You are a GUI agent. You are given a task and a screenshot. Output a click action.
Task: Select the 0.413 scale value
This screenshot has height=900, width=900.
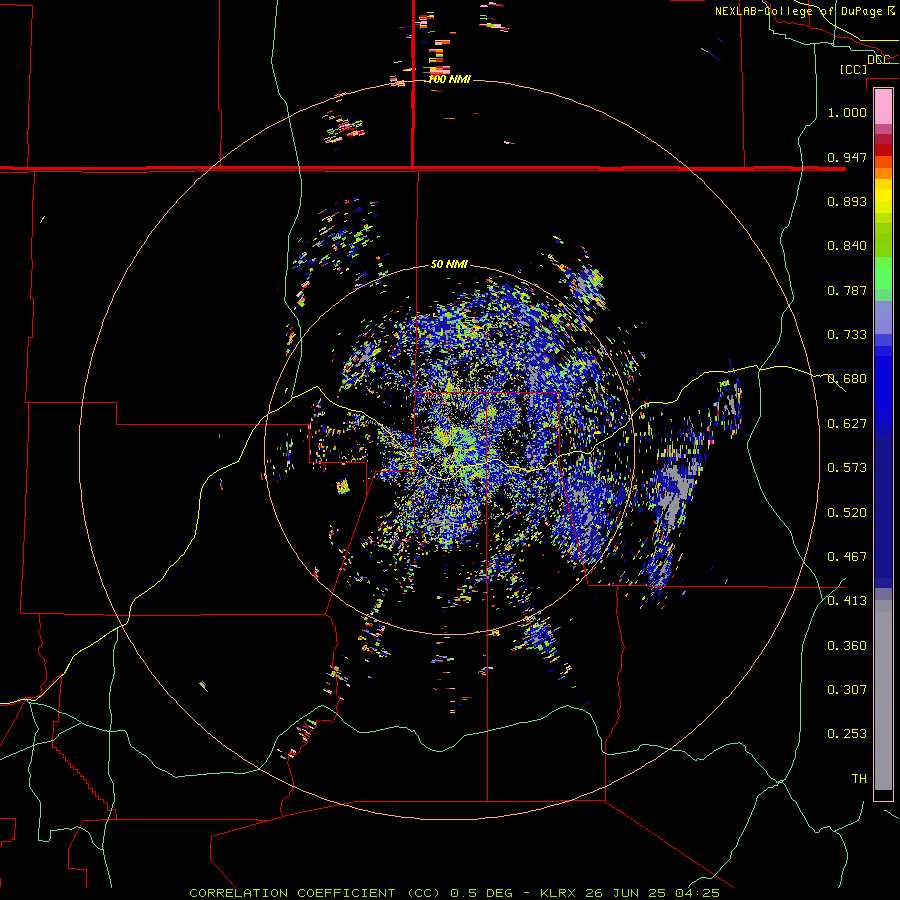point(847,601)
